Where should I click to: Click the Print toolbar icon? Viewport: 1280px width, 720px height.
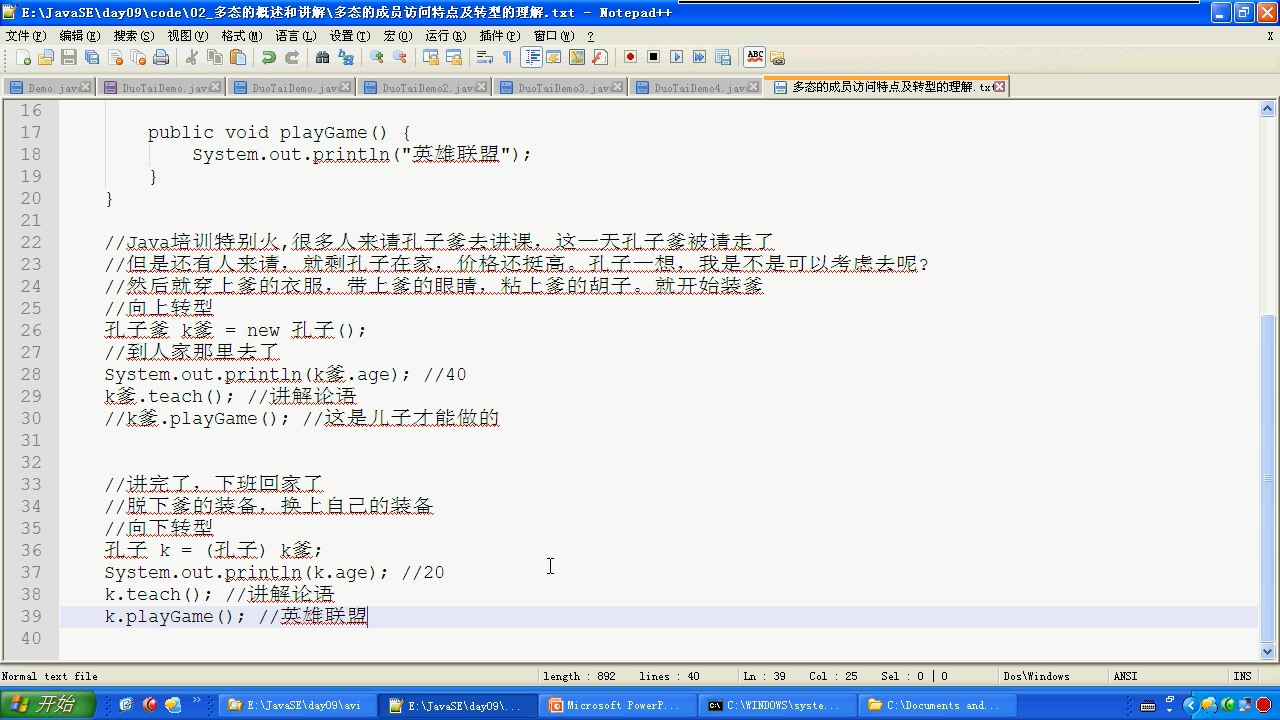(161, 57)
